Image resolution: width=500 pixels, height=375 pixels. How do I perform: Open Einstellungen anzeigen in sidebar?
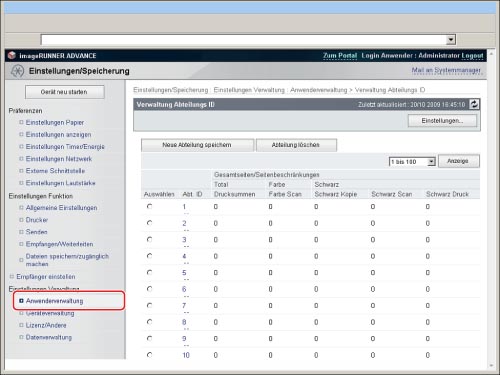click(x=58, y=135)
